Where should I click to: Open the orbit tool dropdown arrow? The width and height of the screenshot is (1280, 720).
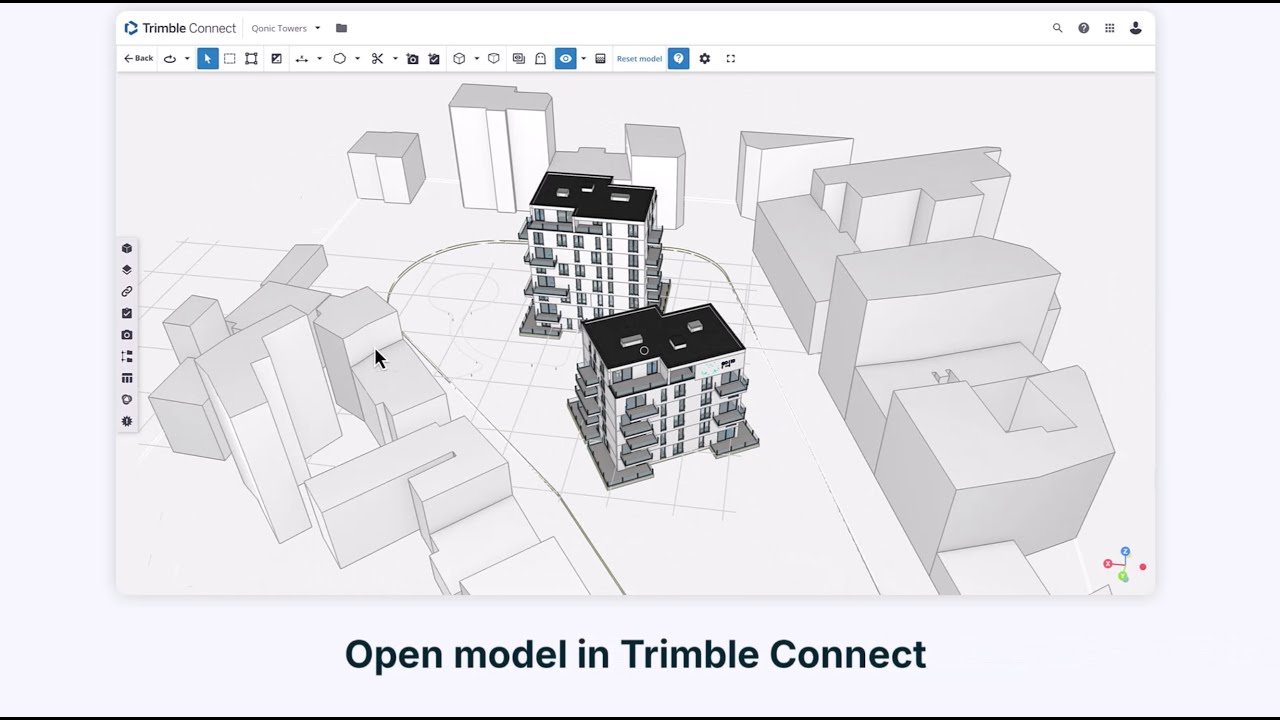click(187, 59)
